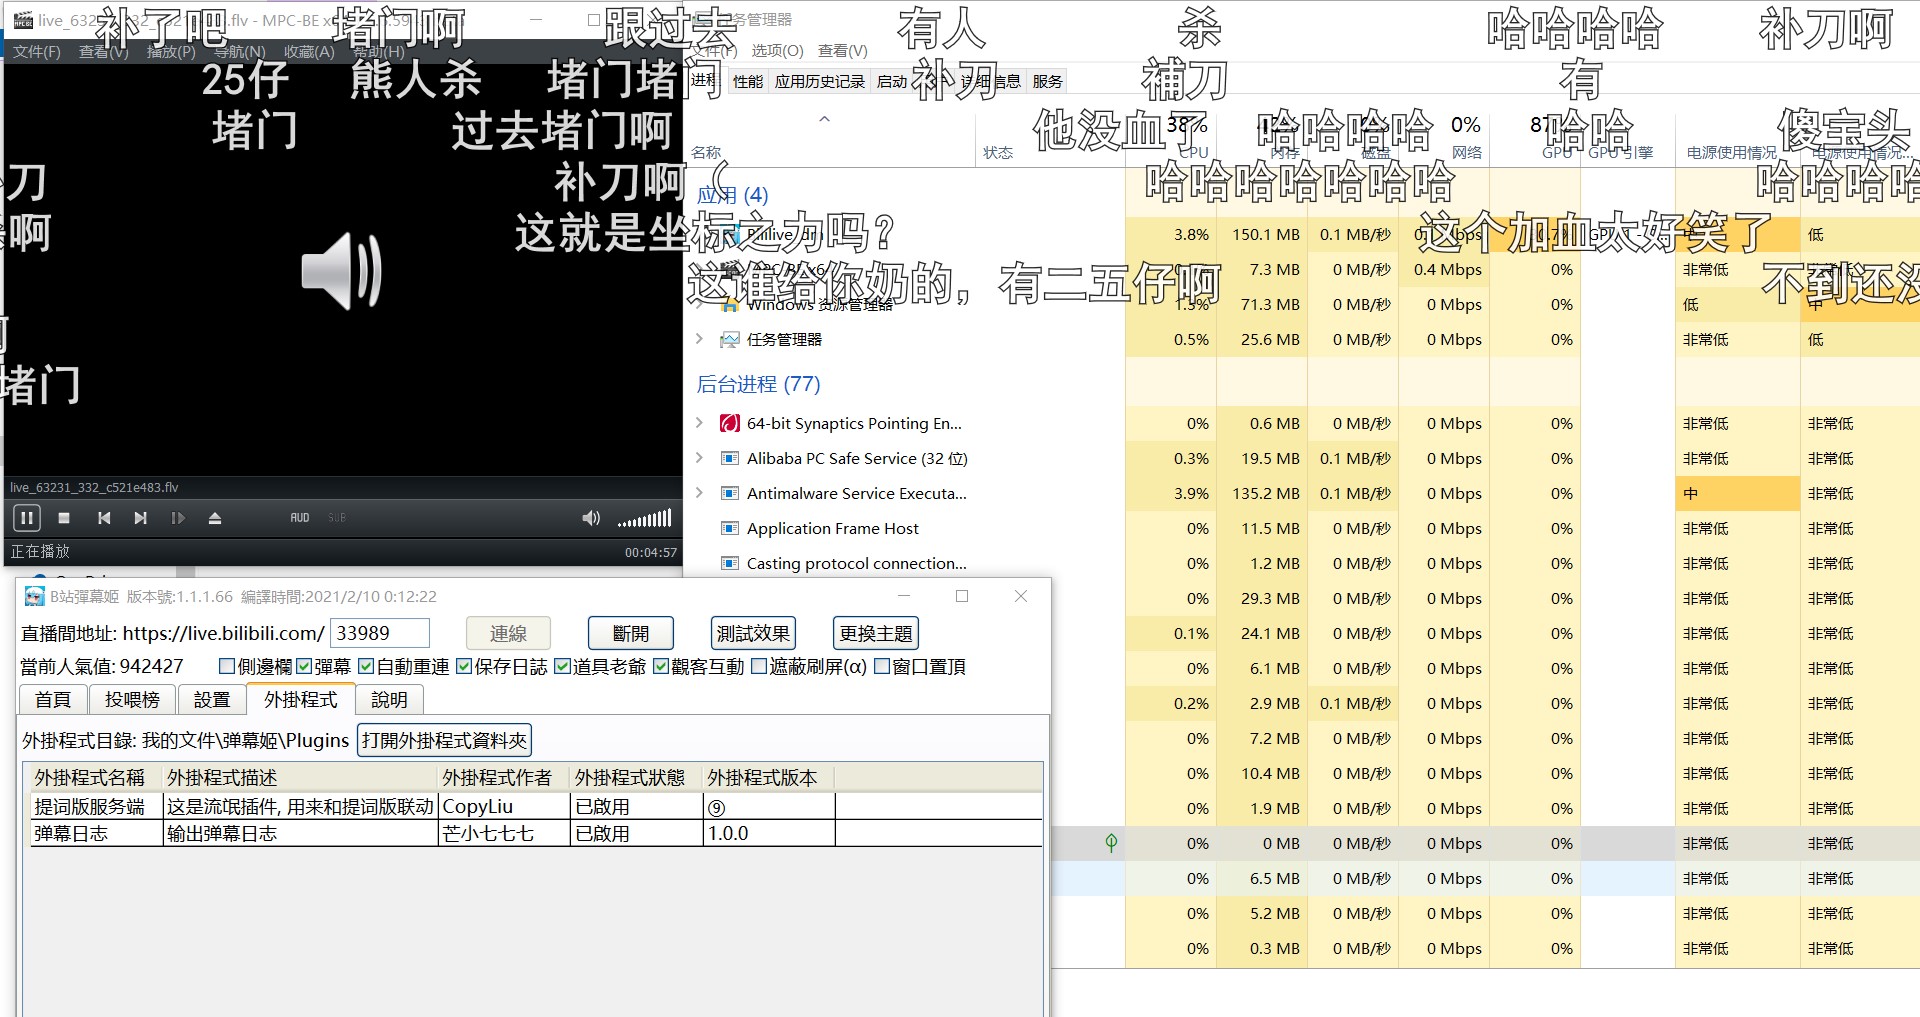The width and height of the screenshot is (1920, 1017).
Task: Jump to the previous file in player
Action: (x=104, y=518)
